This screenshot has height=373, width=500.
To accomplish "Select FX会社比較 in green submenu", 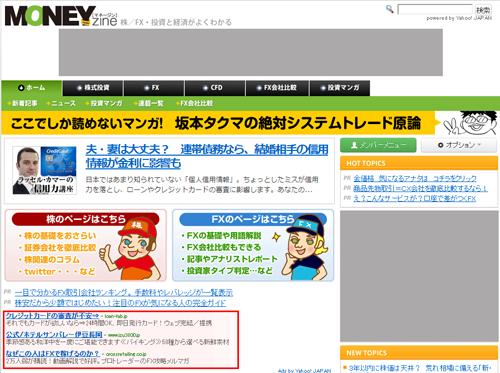I will click(x=194, y=104).
